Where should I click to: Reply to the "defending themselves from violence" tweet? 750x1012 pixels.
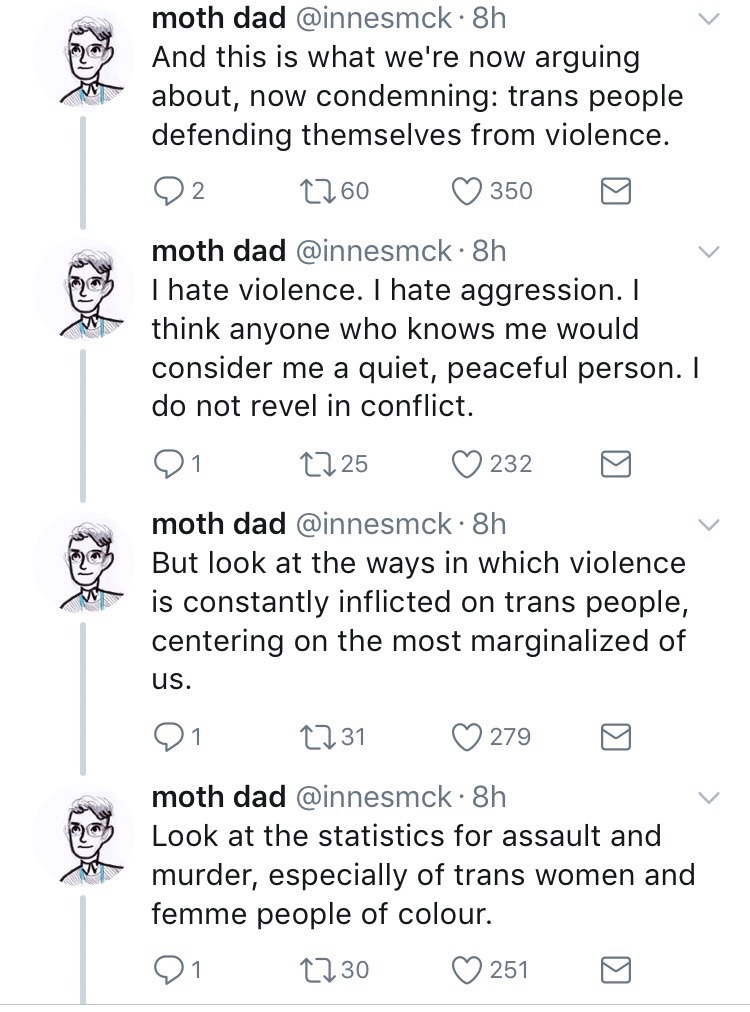pyautogui.click(x=168, y=190)
